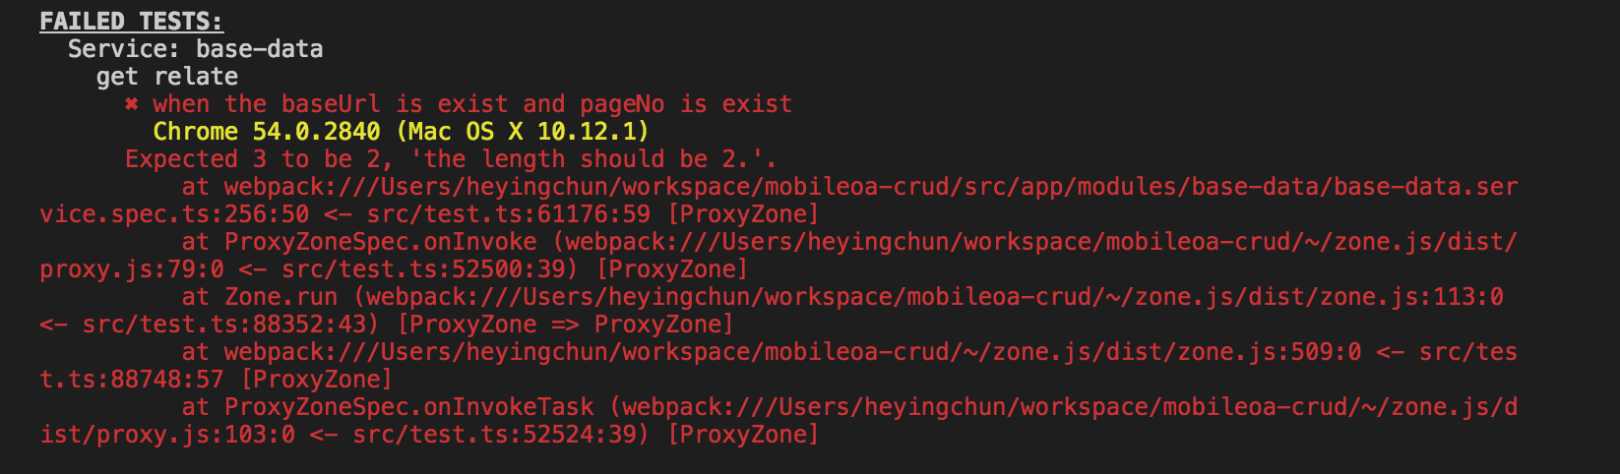
Task: Click the '[ProxyZone => ProxyZone]' text
Action: 565,324
